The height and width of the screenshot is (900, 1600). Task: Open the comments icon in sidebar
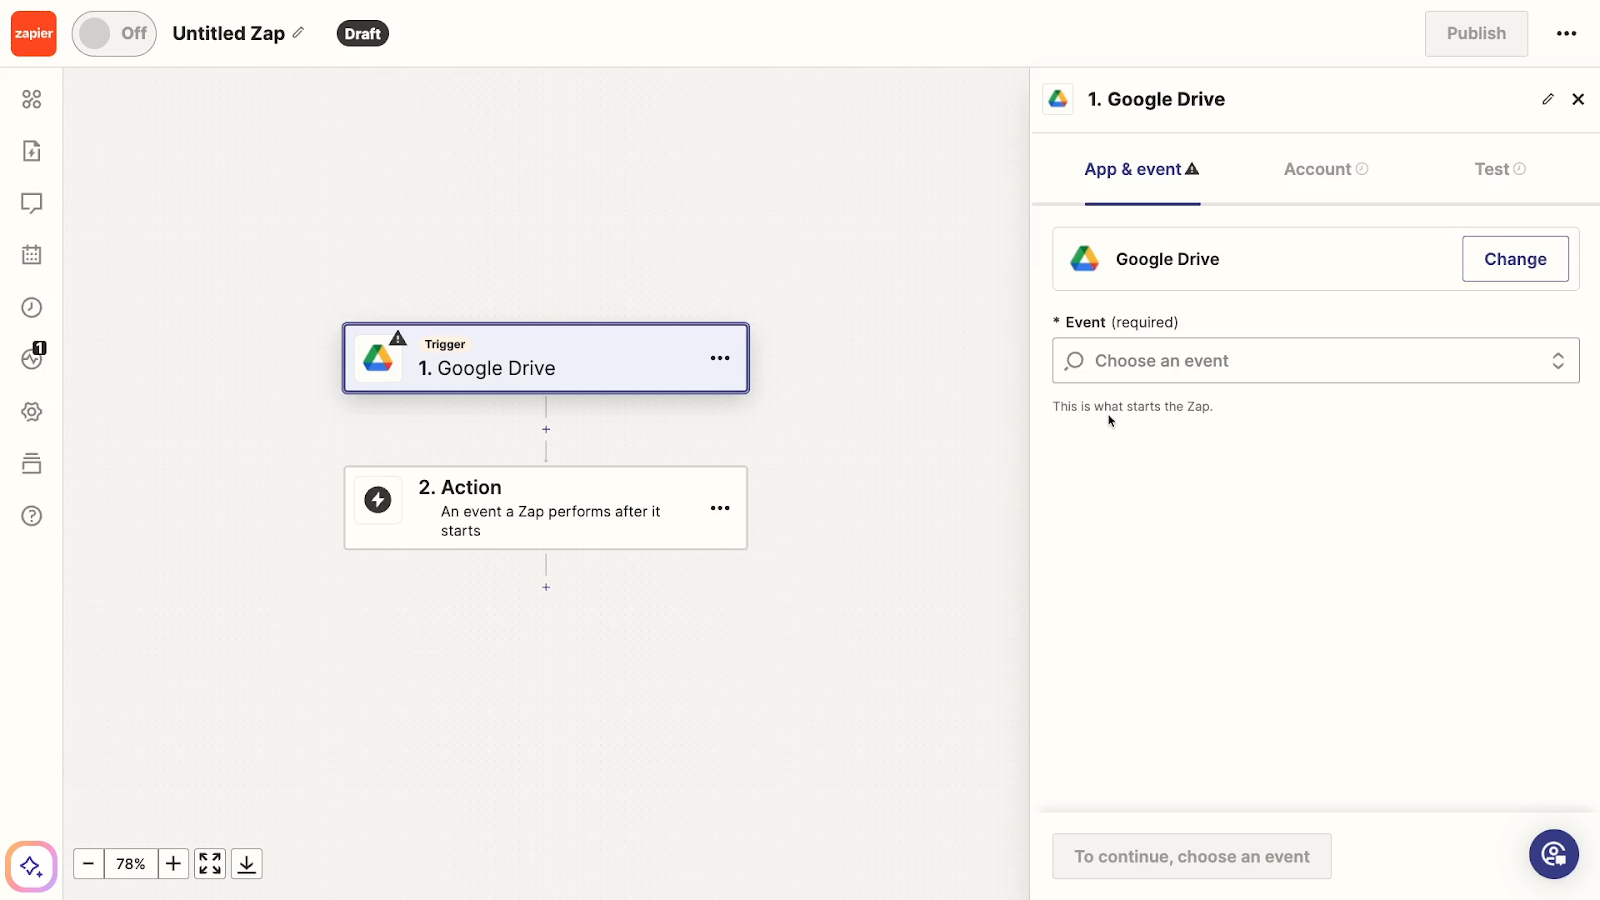pos(32,203)
